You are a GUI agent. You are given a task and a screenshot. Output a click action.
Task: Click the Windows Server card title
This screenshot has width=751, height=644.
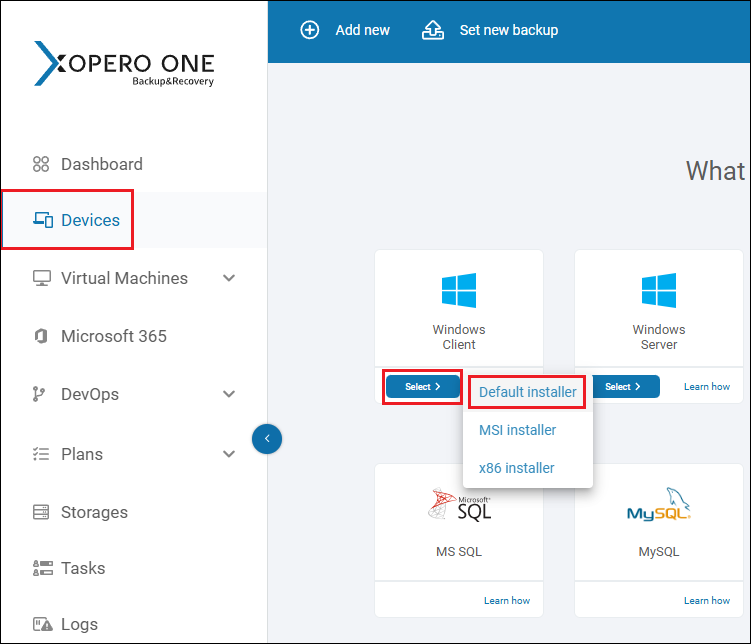659,337
